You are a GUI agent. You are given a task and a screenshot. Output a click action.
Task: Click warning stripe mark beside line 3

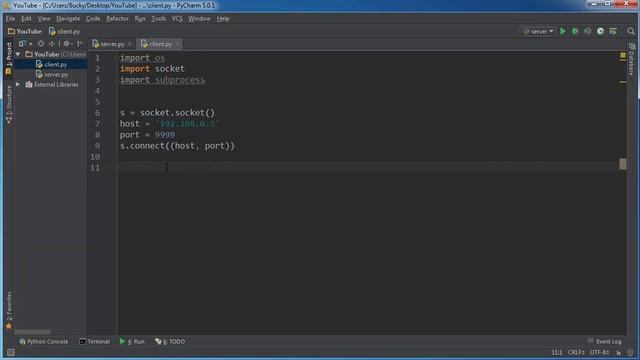pos(622,82)
